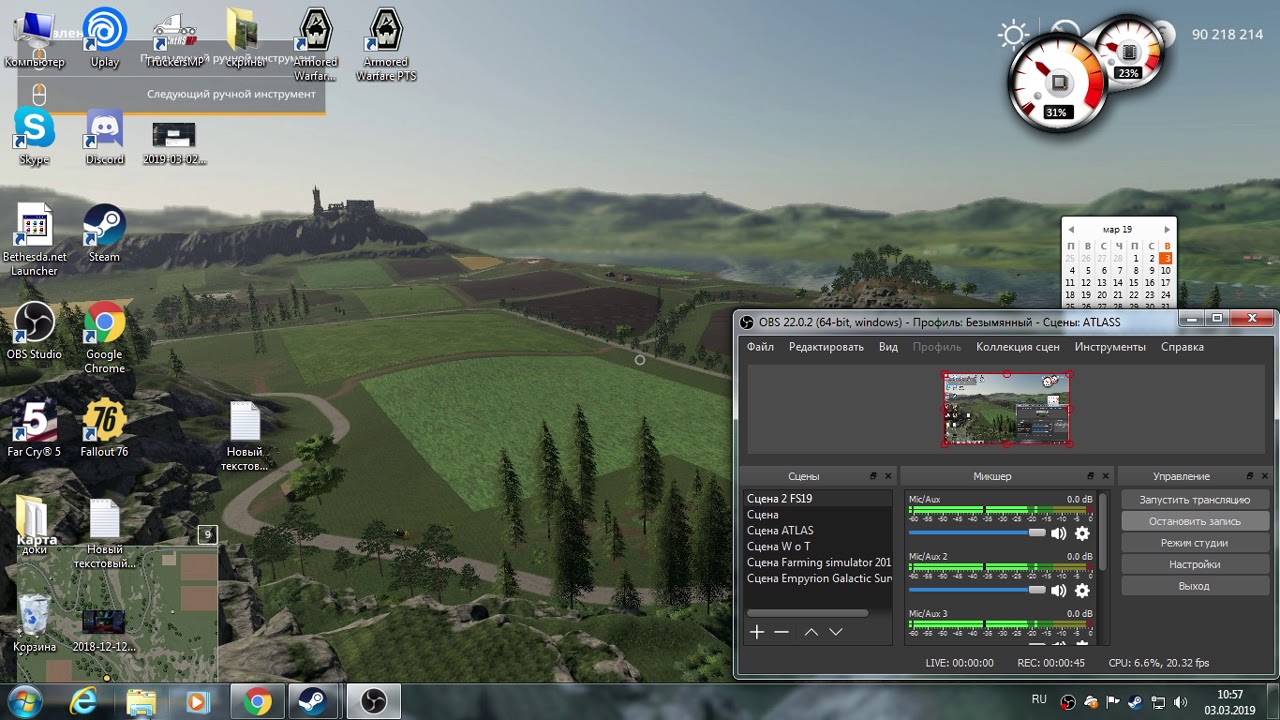Add a new scene with the plus icon

tap(757, 632)
